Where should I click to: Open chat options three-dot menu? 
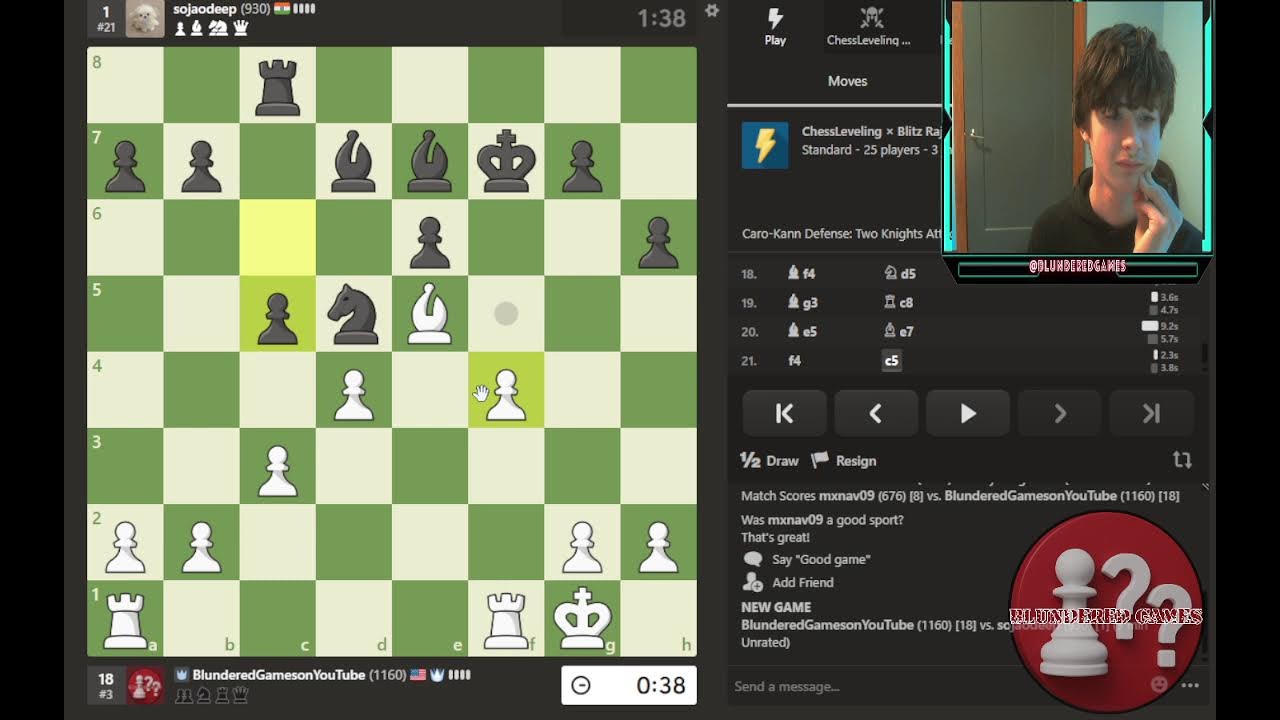[x=1190, y=686]
